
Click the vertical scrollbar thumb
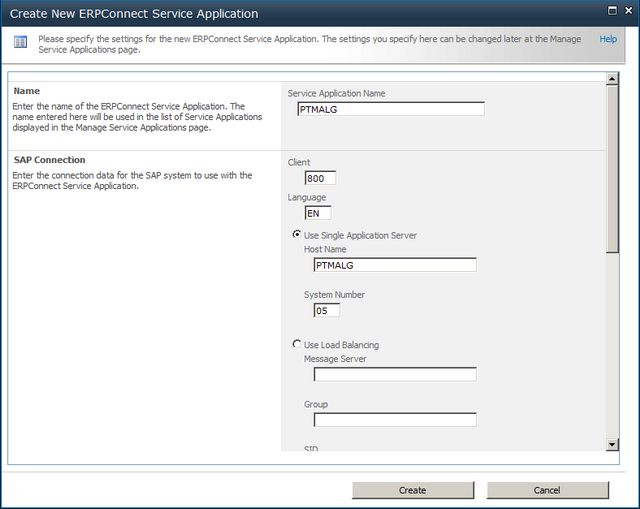tap(612, 169)
